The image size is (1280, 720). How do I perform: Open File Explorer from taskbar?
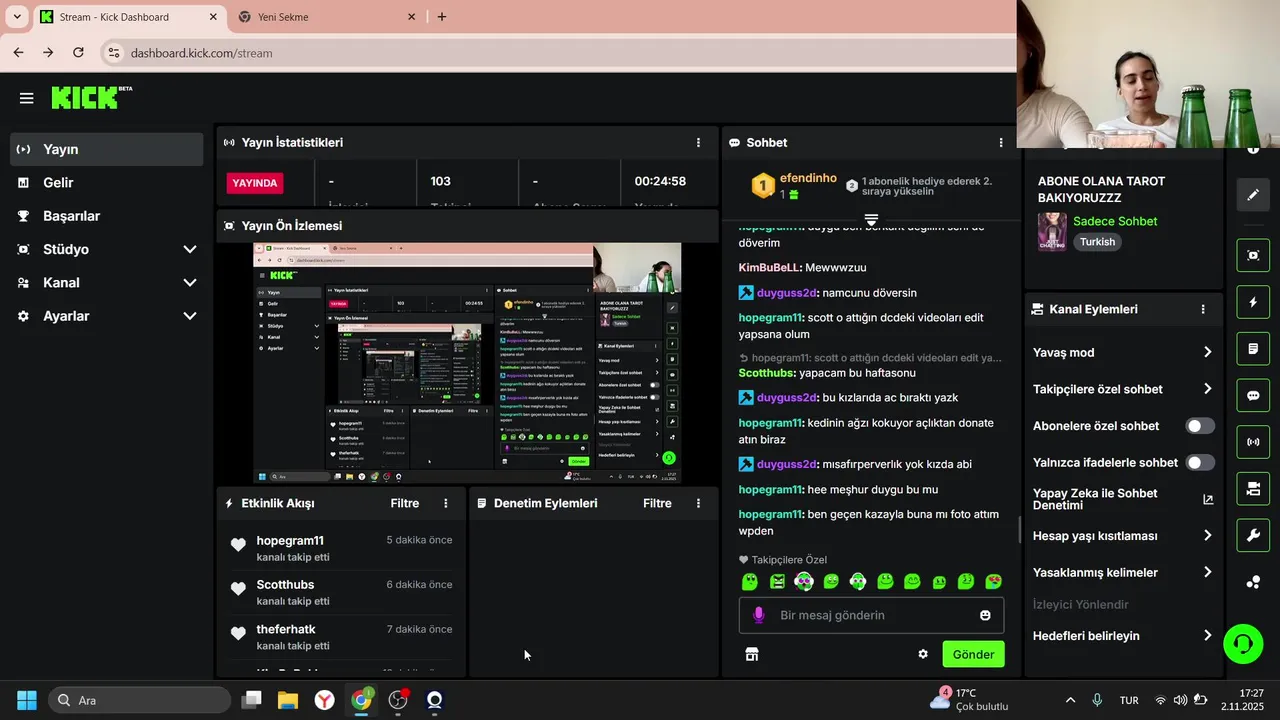click(x=288, y=700)
